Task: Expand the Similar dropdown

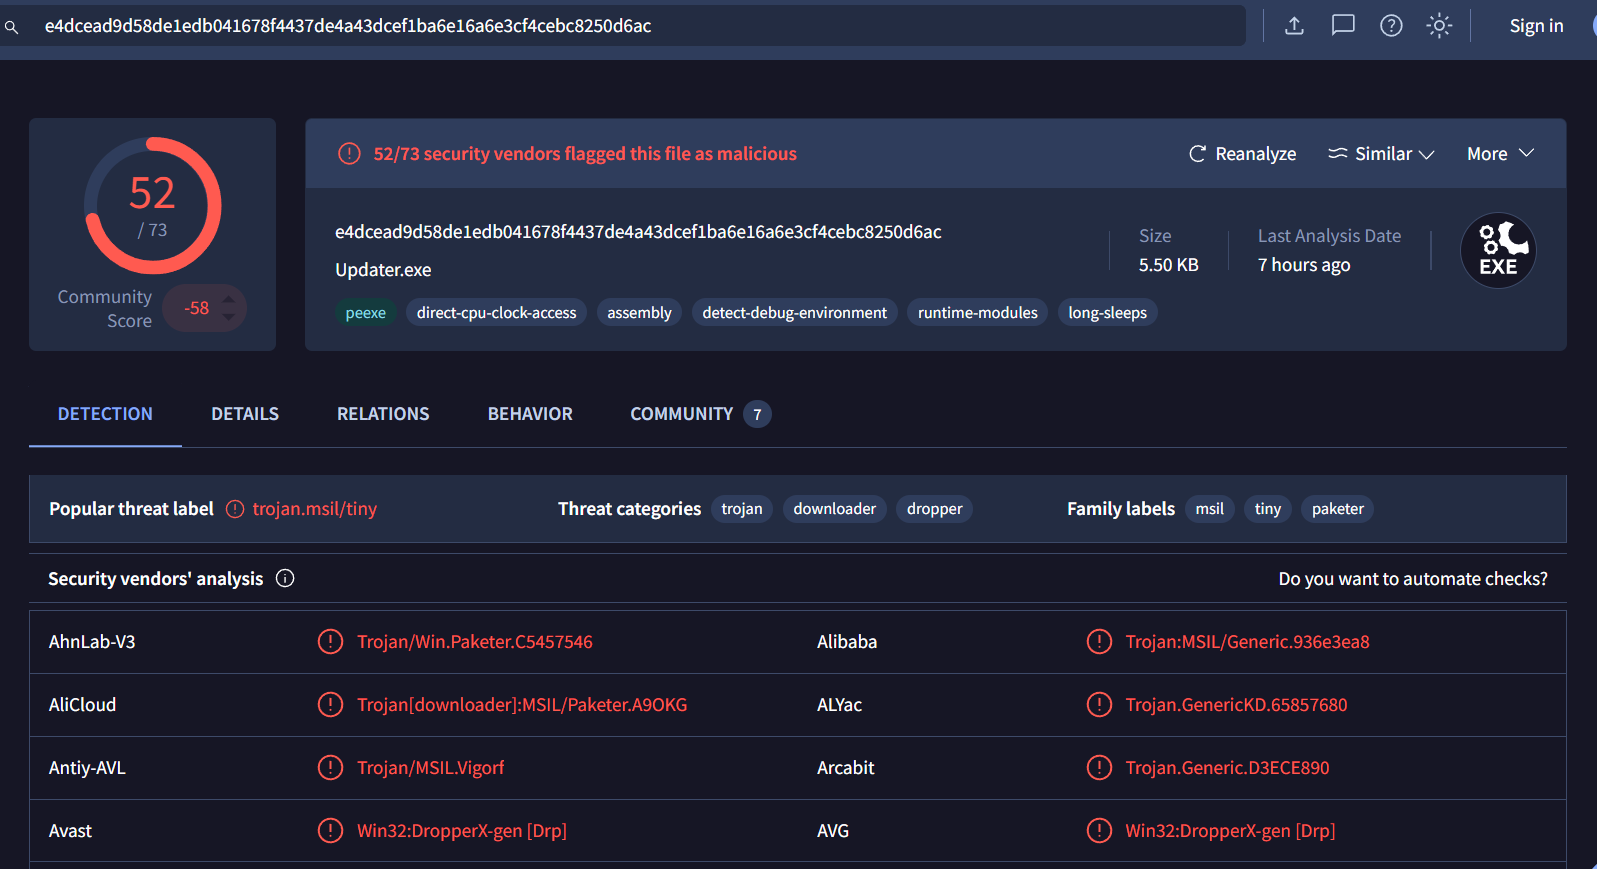Action: 1381,154
